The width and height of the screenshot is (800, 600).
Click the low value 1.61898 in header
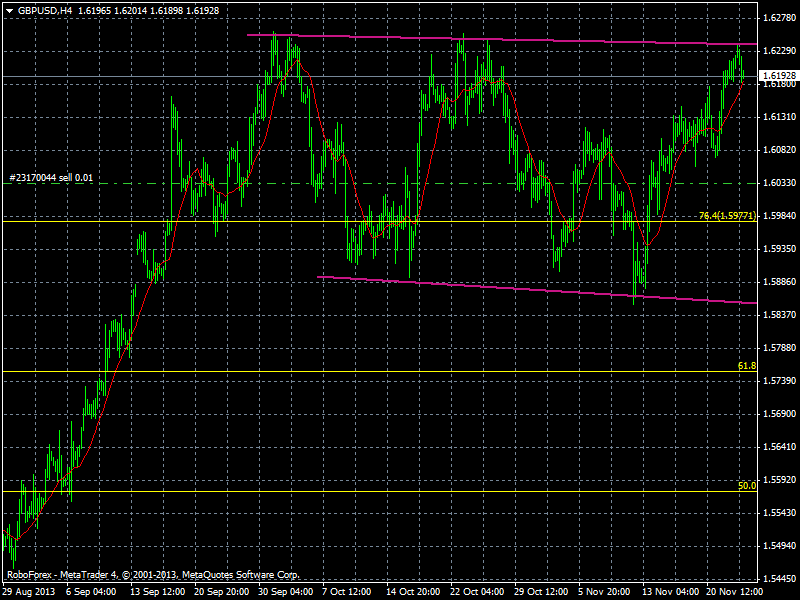166,10
